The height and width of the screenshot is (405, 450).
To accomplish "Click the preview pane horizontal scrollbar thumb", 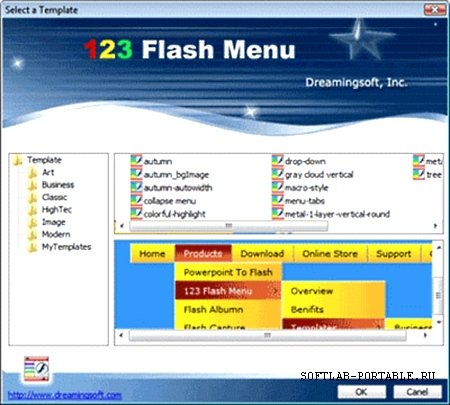I will coord(267,335).
